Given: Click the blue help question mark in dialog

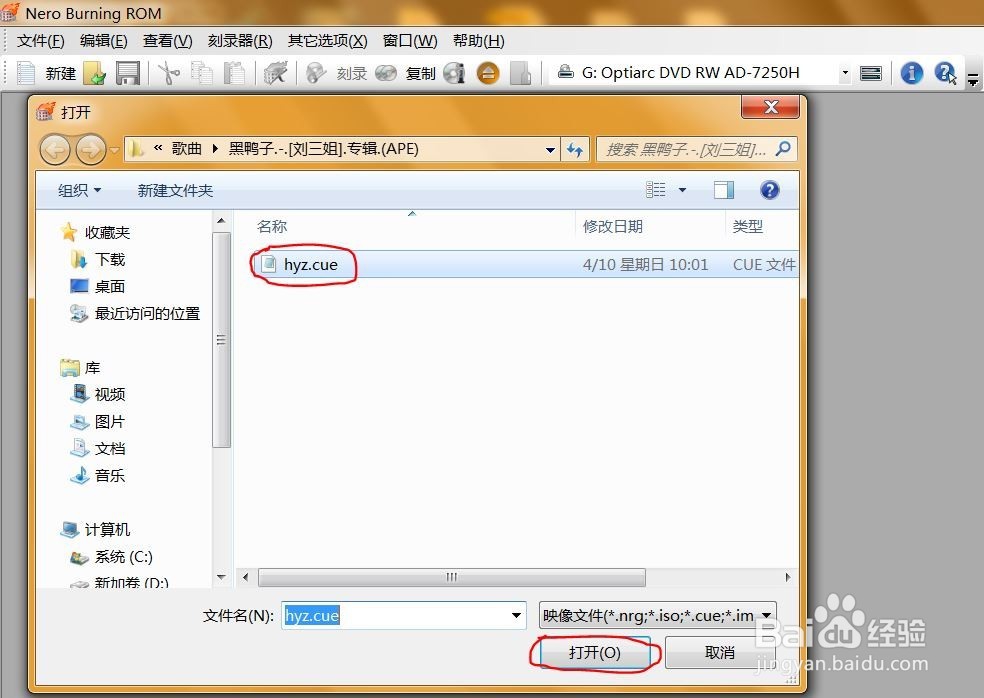Looking at the screenshot, I should (769, 190).
